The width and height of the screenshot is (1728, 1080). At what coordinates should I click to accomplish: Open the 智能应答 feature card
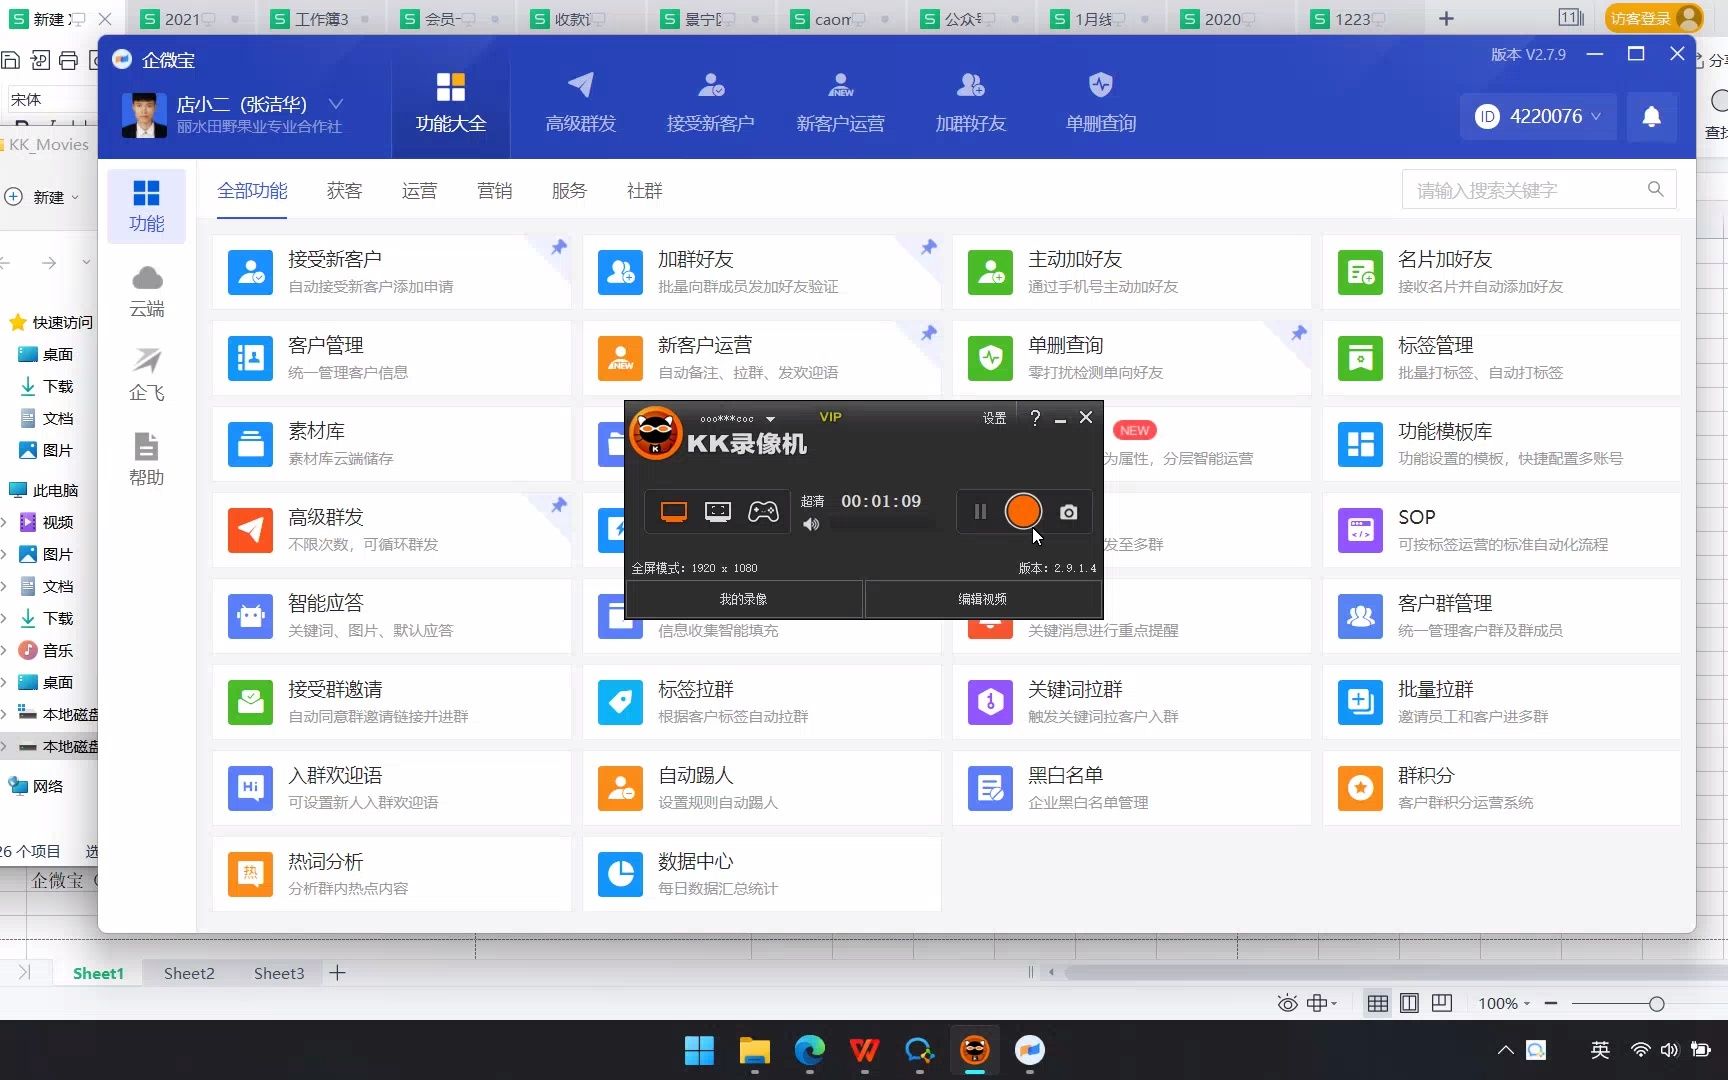coord(391,616)
